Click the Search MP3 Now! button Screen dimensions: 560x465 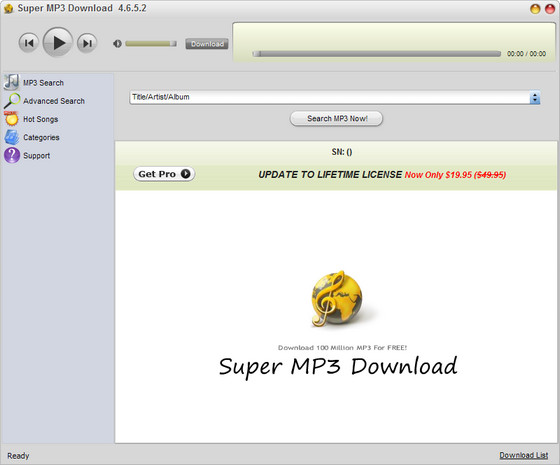click(336, 119)
